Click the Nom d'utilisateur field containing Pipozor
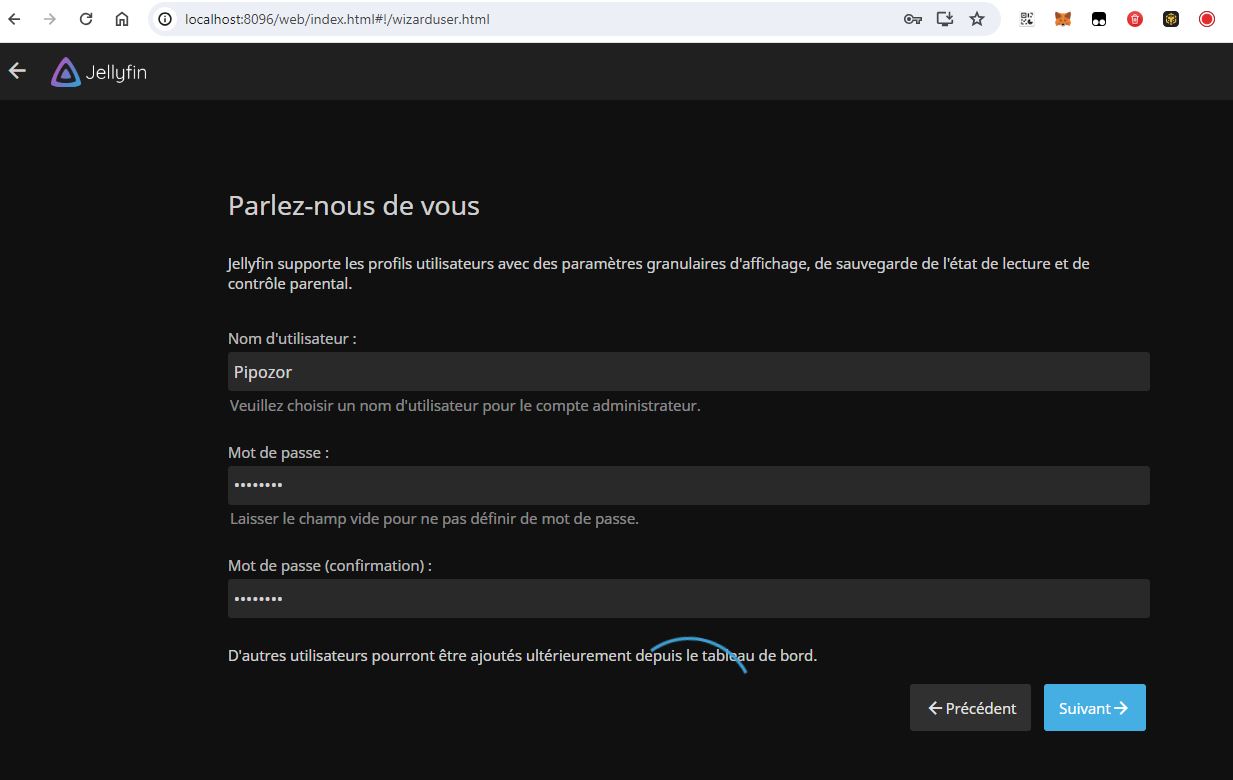The width and height of the screenshot is (1233, 780). coord(688,372)
